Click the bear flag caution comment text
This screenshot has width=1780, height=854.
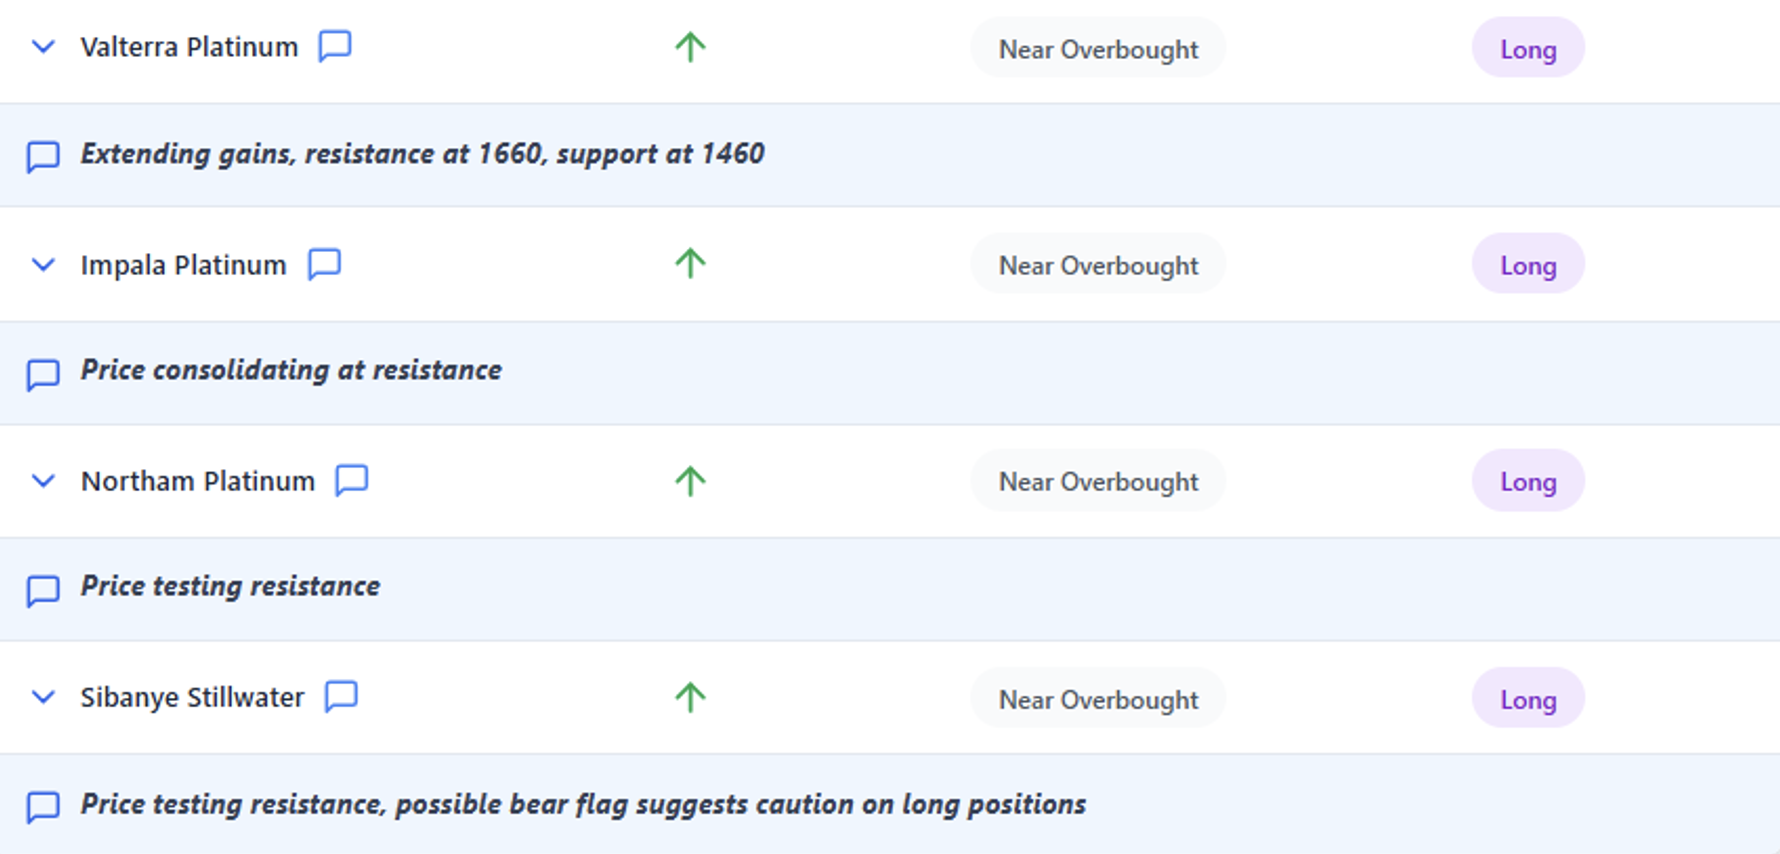point(583,804)
